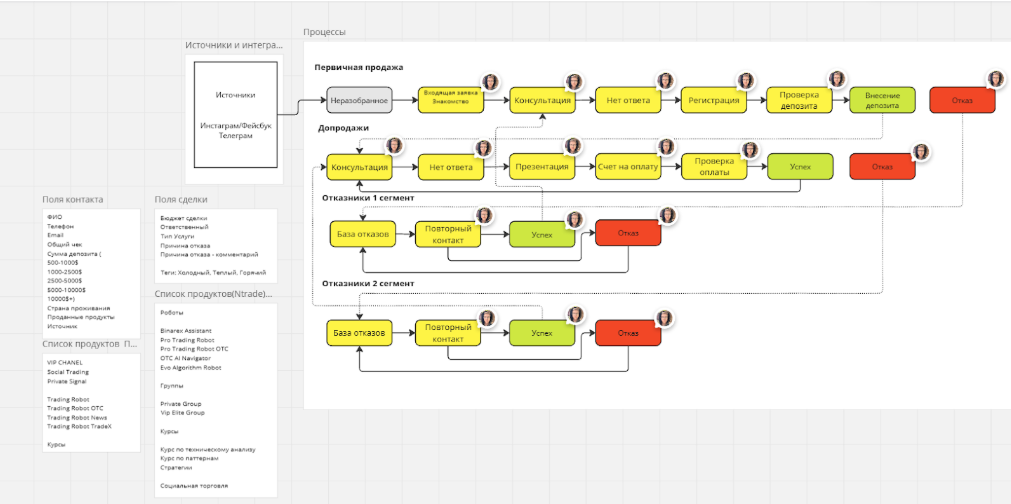This screenshot has height=504, width=1011.
Task: Click the Поля контакта frame title
Action: (73, 200)
